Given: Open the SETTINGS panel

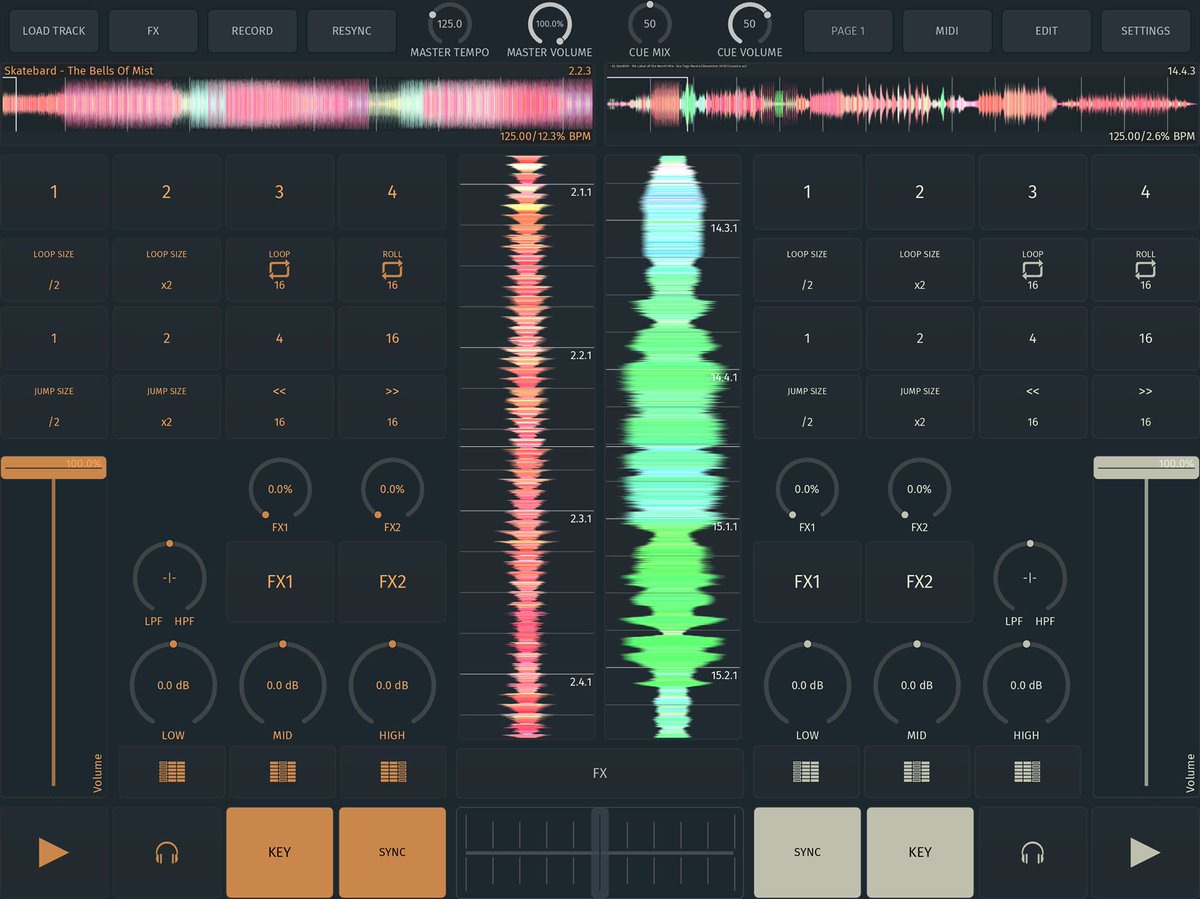Looking at the screenshot, I should point(1145,30).
